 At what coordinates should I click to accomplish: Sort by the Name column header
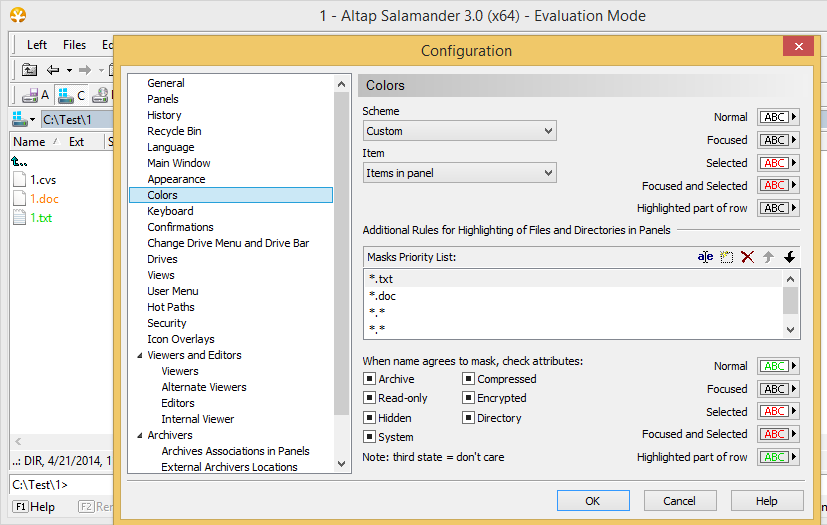[x=29, y=141]
